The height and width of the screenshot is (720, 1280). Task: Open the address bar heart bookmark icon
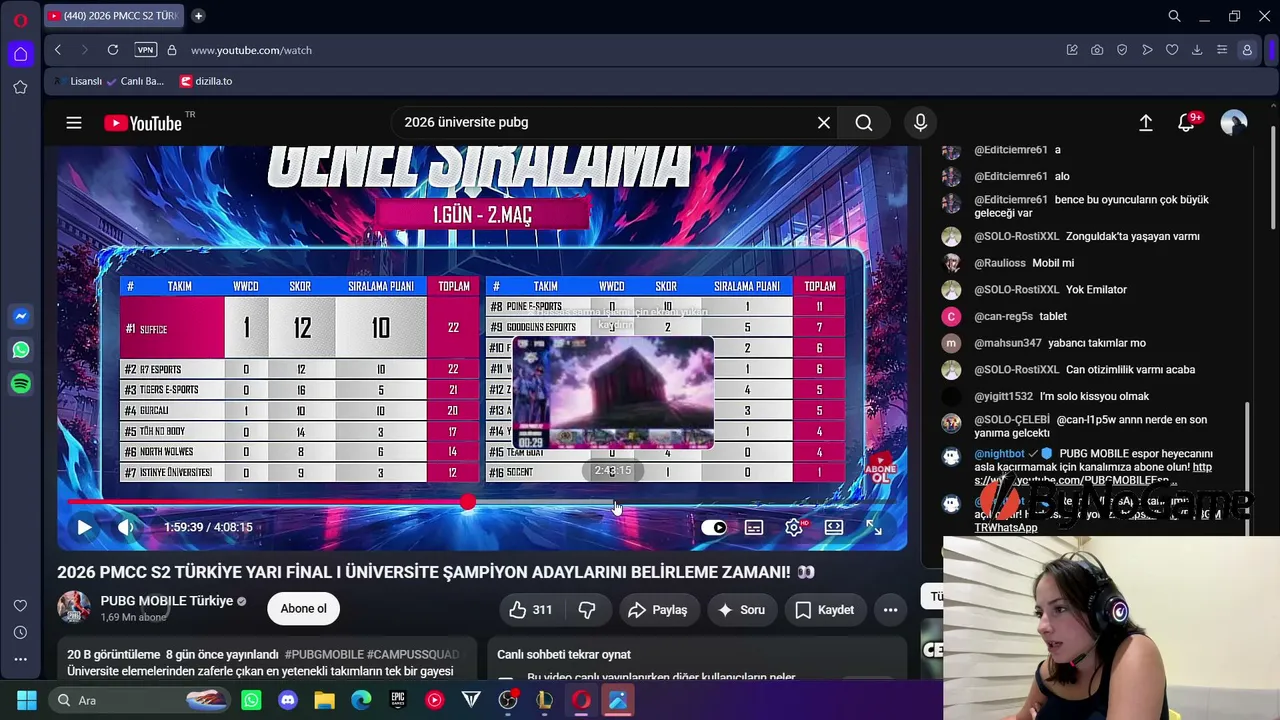(1172, 50)
